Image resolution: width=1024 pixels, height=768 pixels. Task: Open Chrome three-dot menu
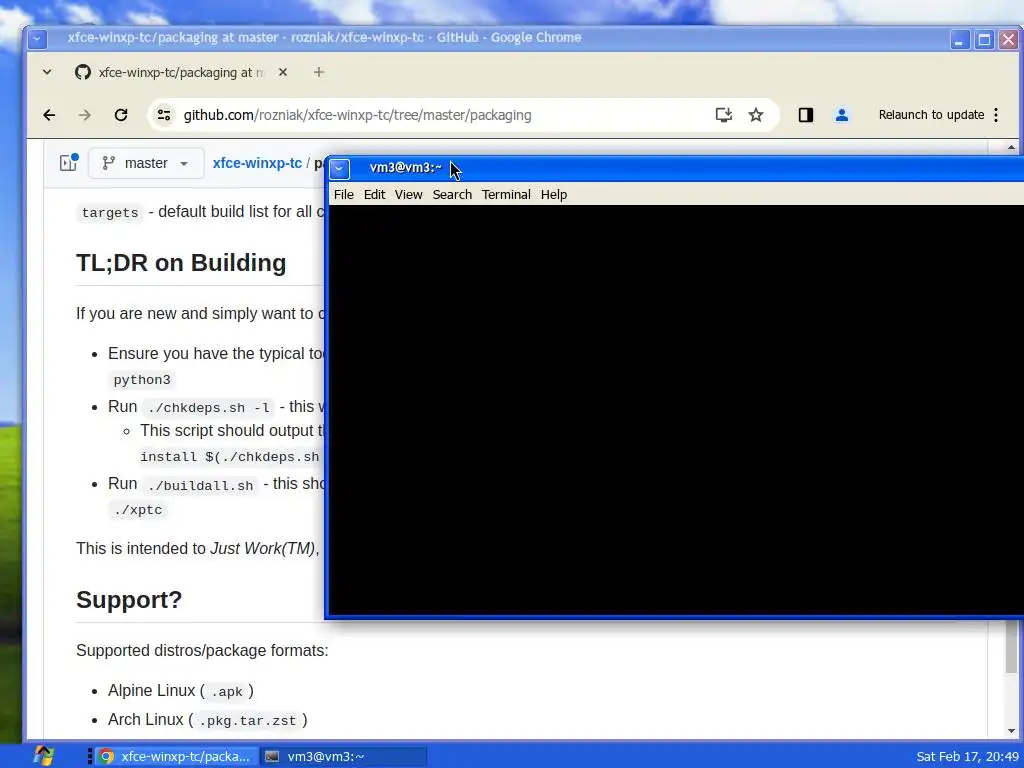pyautogui.click(x=996, y=115)
